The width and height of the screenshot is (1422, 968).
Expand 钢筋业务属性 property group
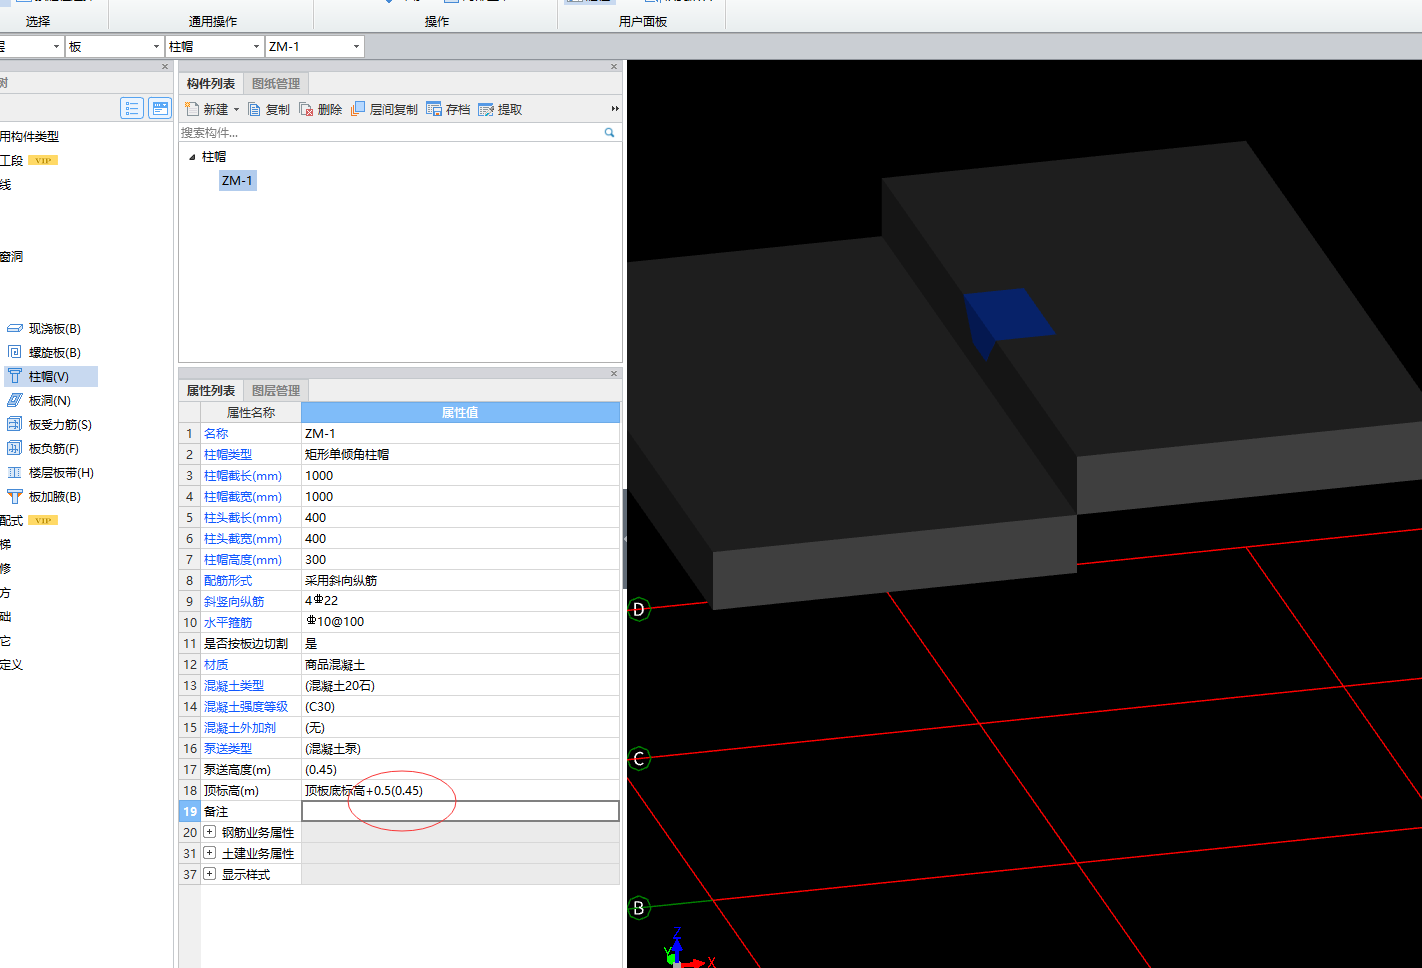[x=209, y=832]
